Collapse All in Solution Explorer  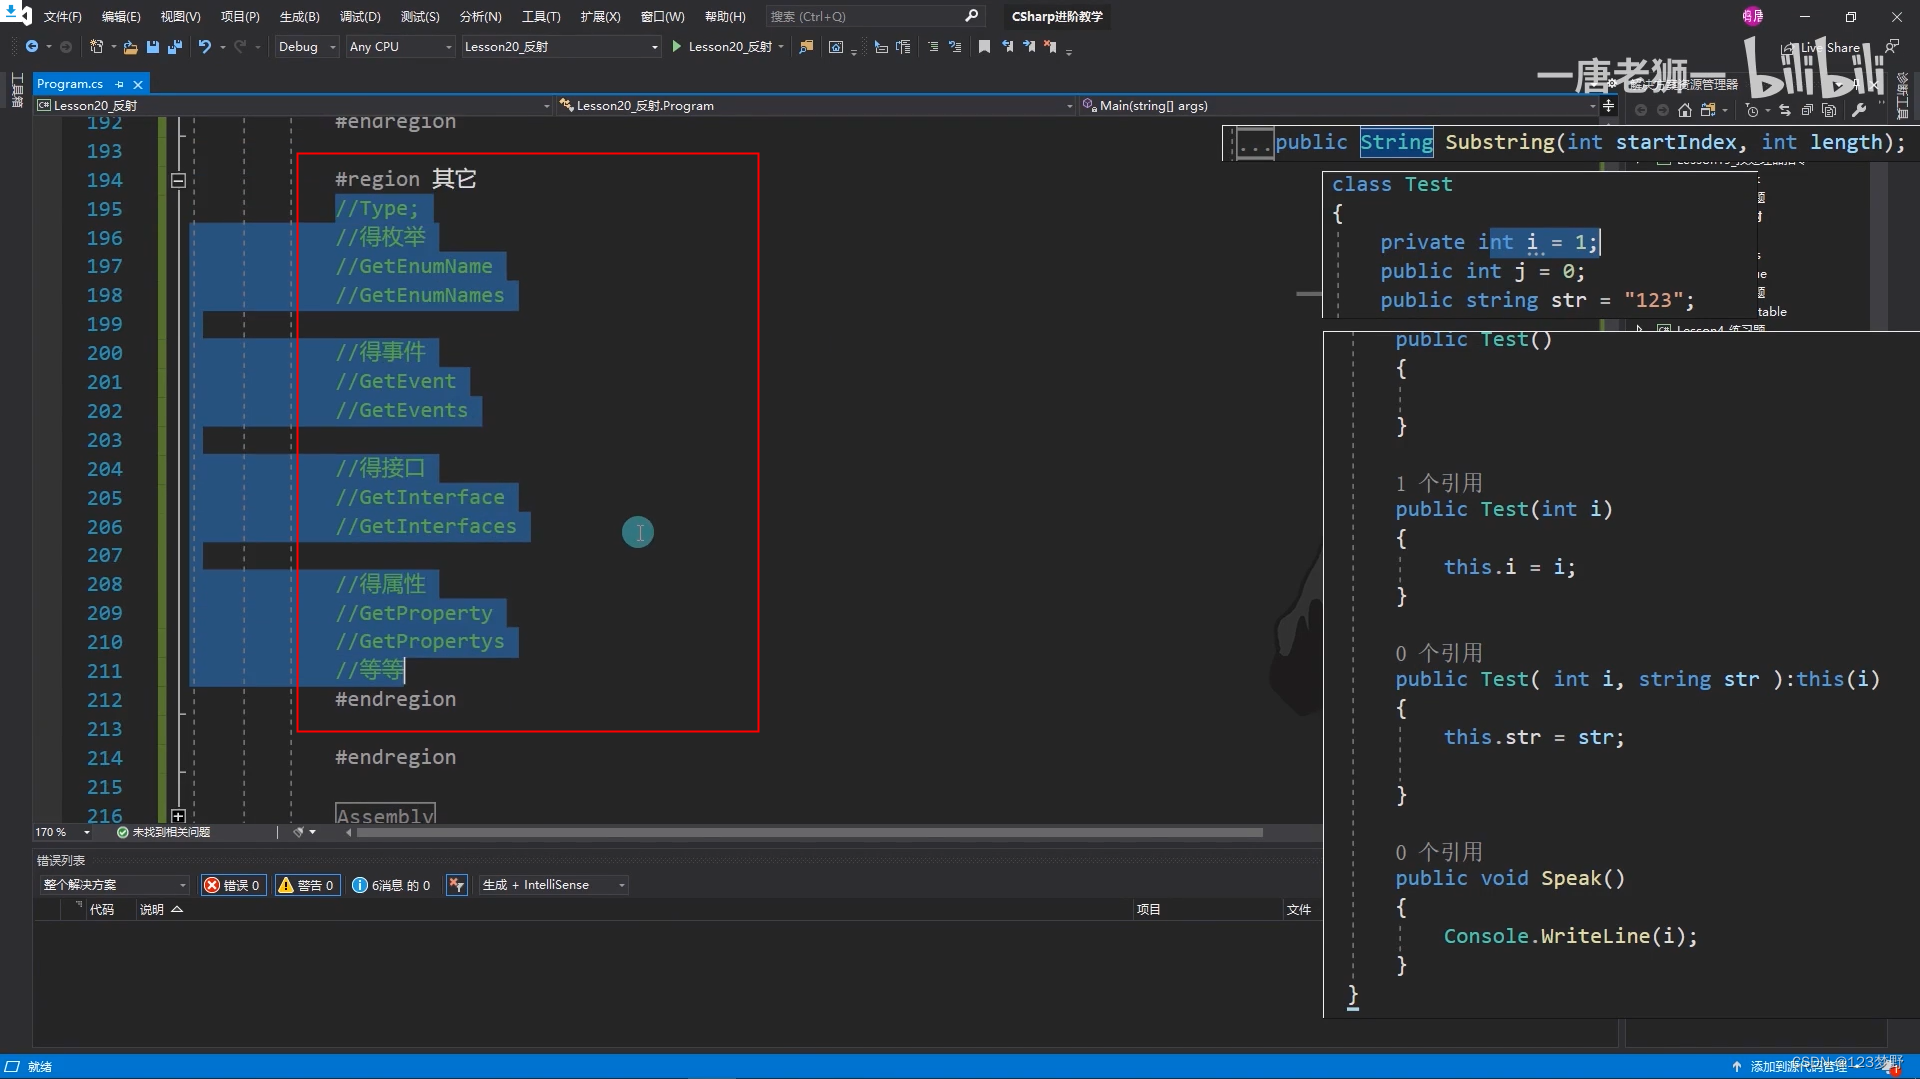[1807, 110]
